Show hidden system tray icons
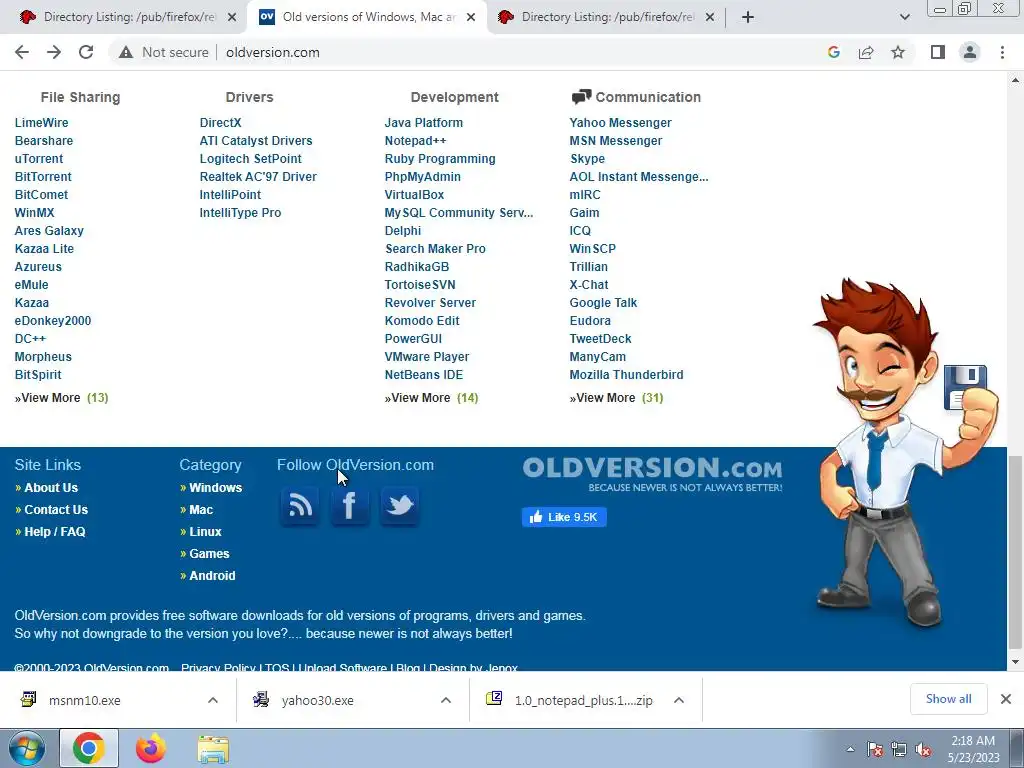The image size is (1024, 768). [x=850, y=749]
